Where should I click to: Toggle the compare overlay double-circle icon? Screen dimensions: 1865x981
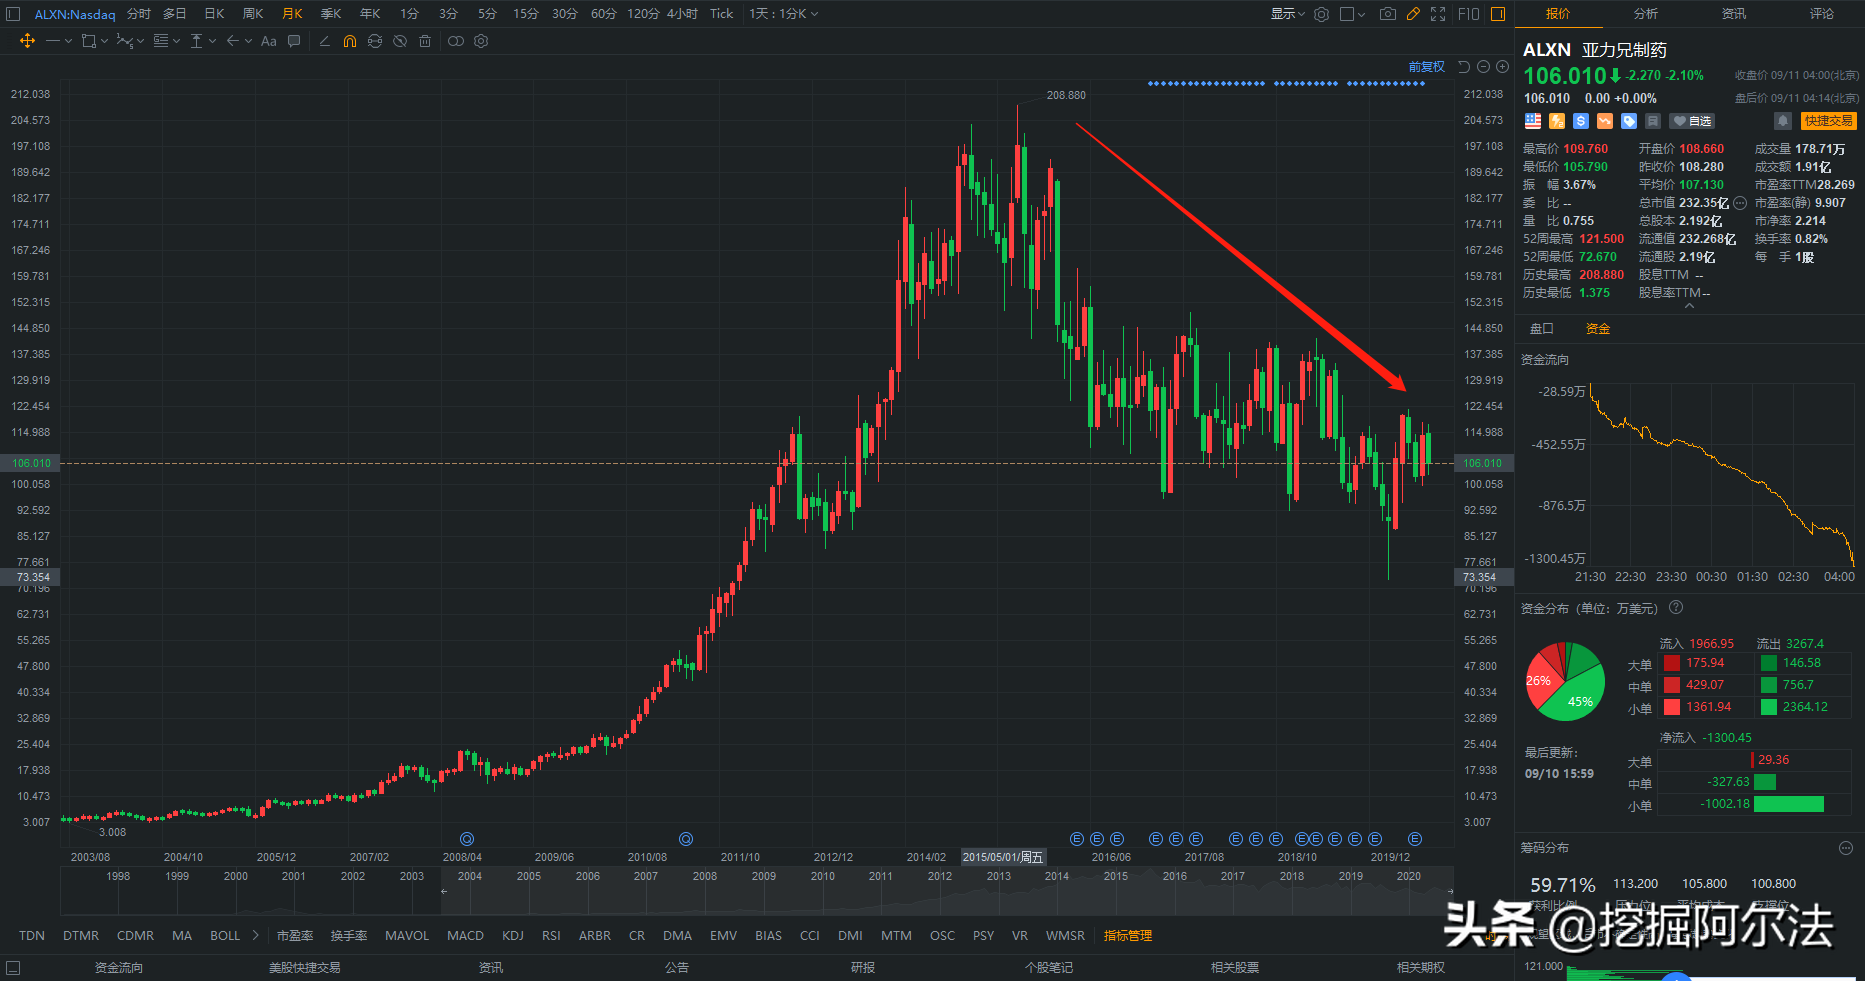tap(456, 41)
